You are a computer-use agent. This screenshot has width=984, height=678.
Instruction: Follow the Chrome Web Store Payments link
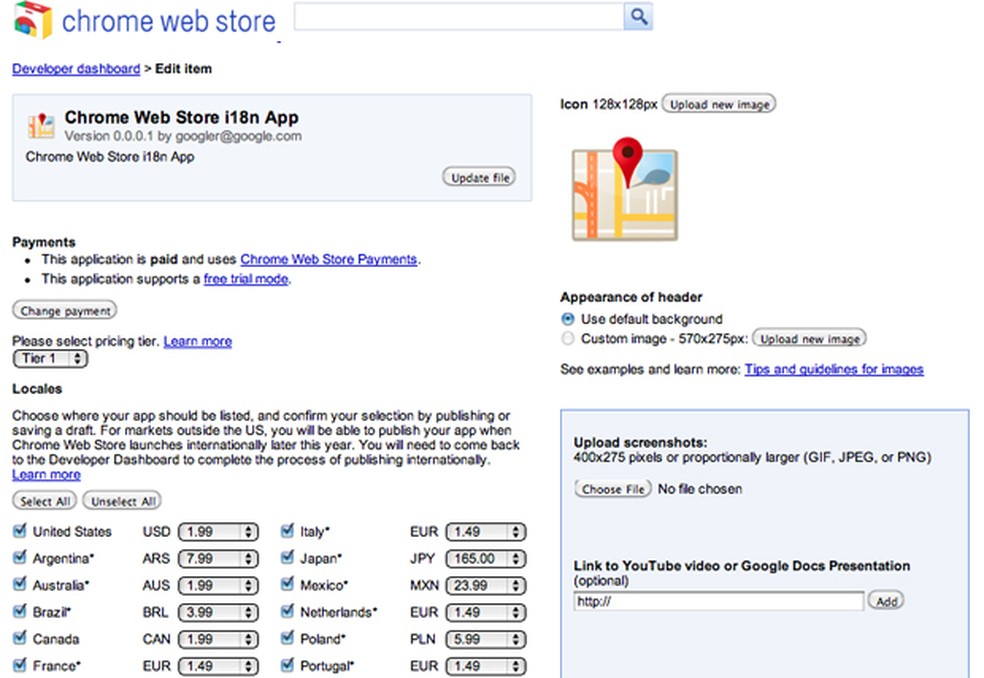328,258
